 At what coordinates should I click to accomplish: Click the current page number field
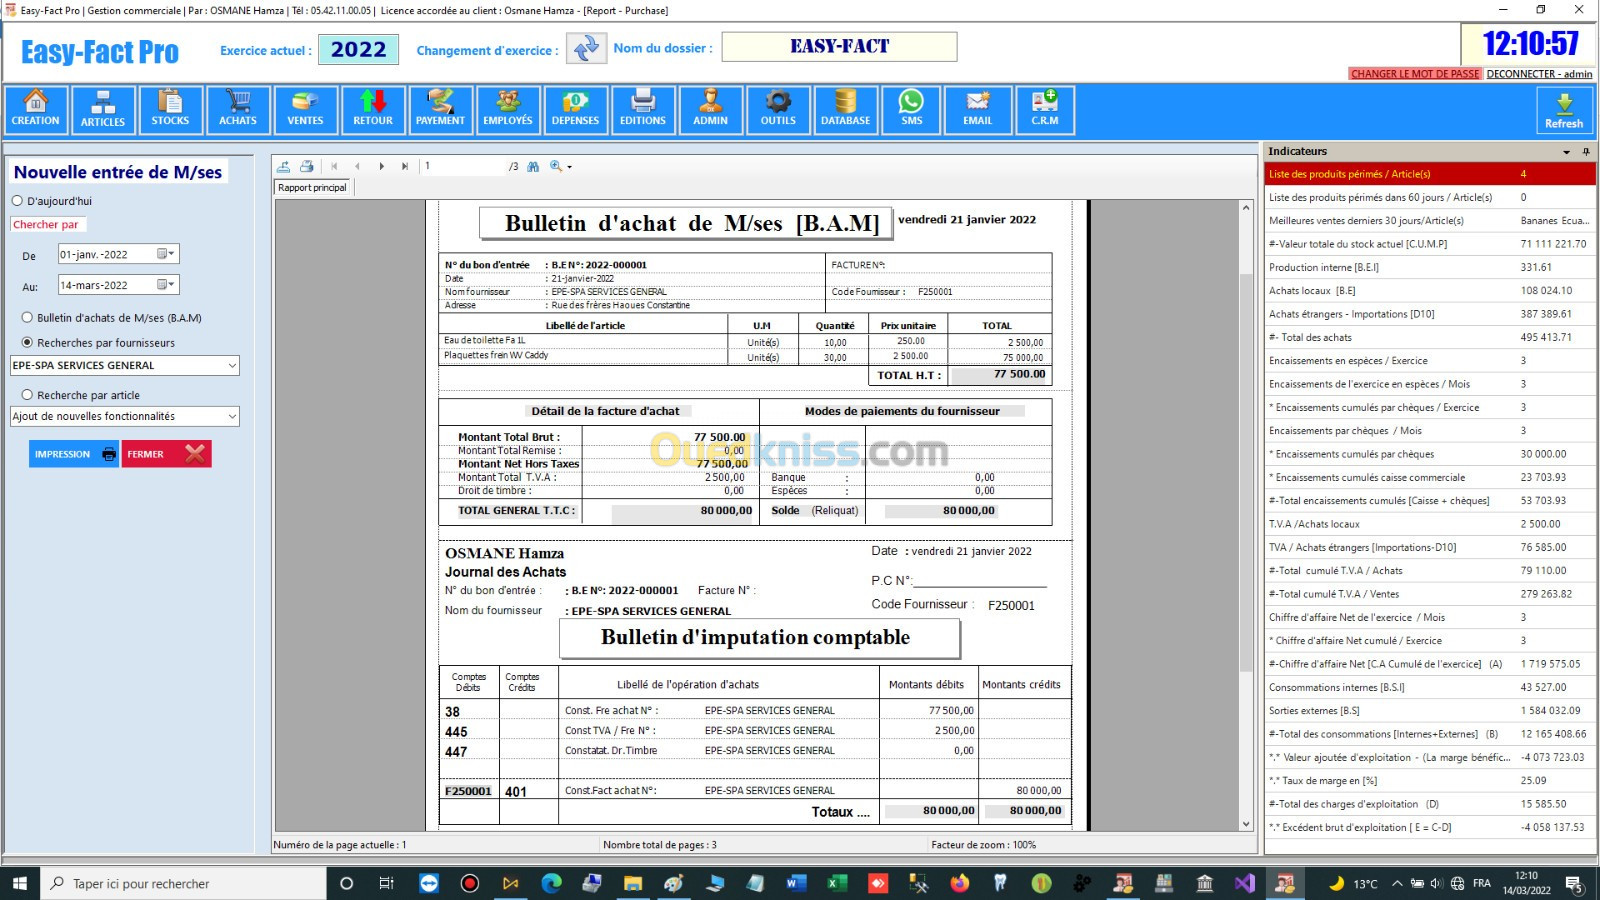coord(463,167)
